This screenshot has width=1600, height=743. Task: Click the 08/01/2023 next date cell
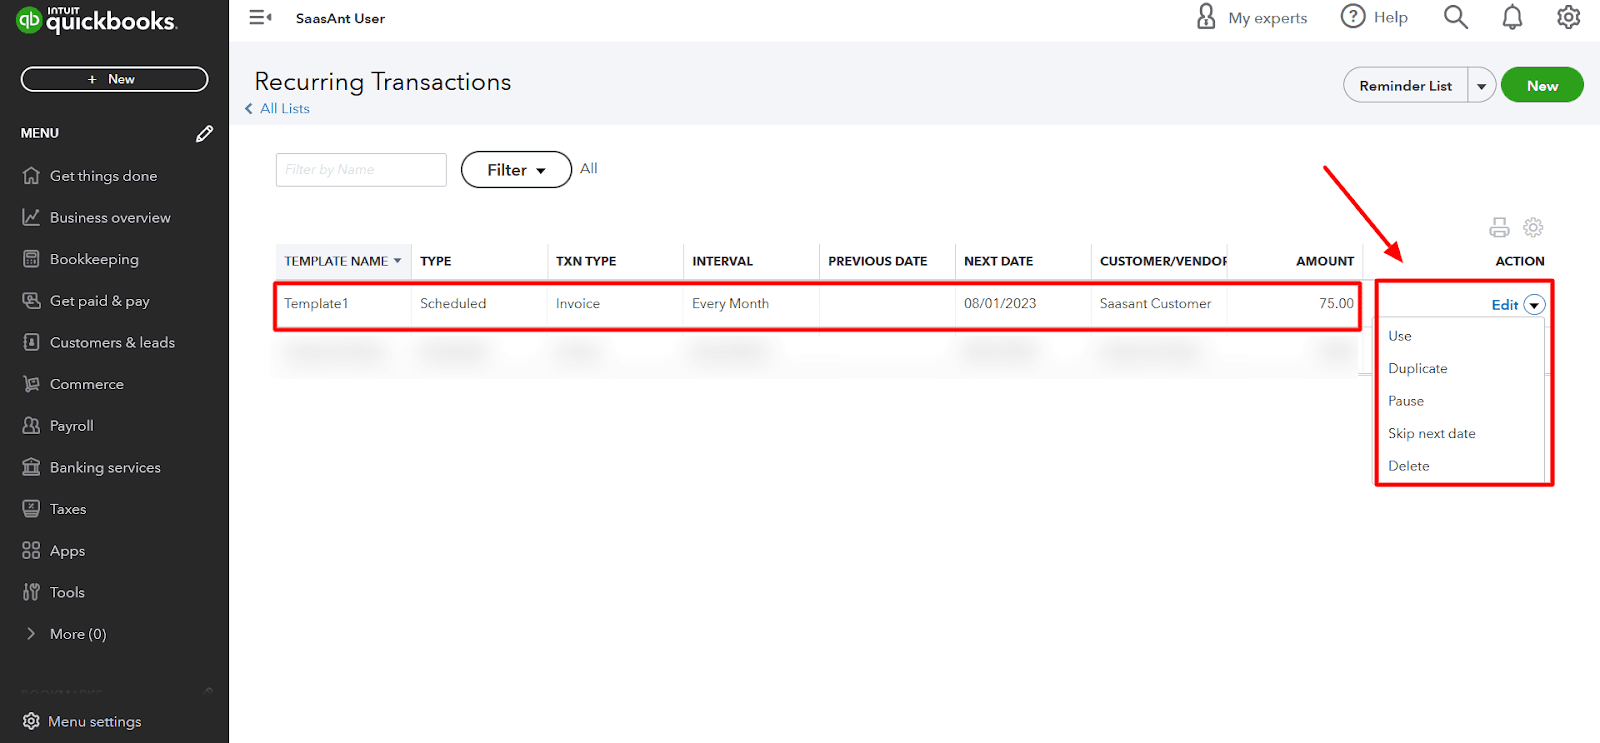point(1000,303)
